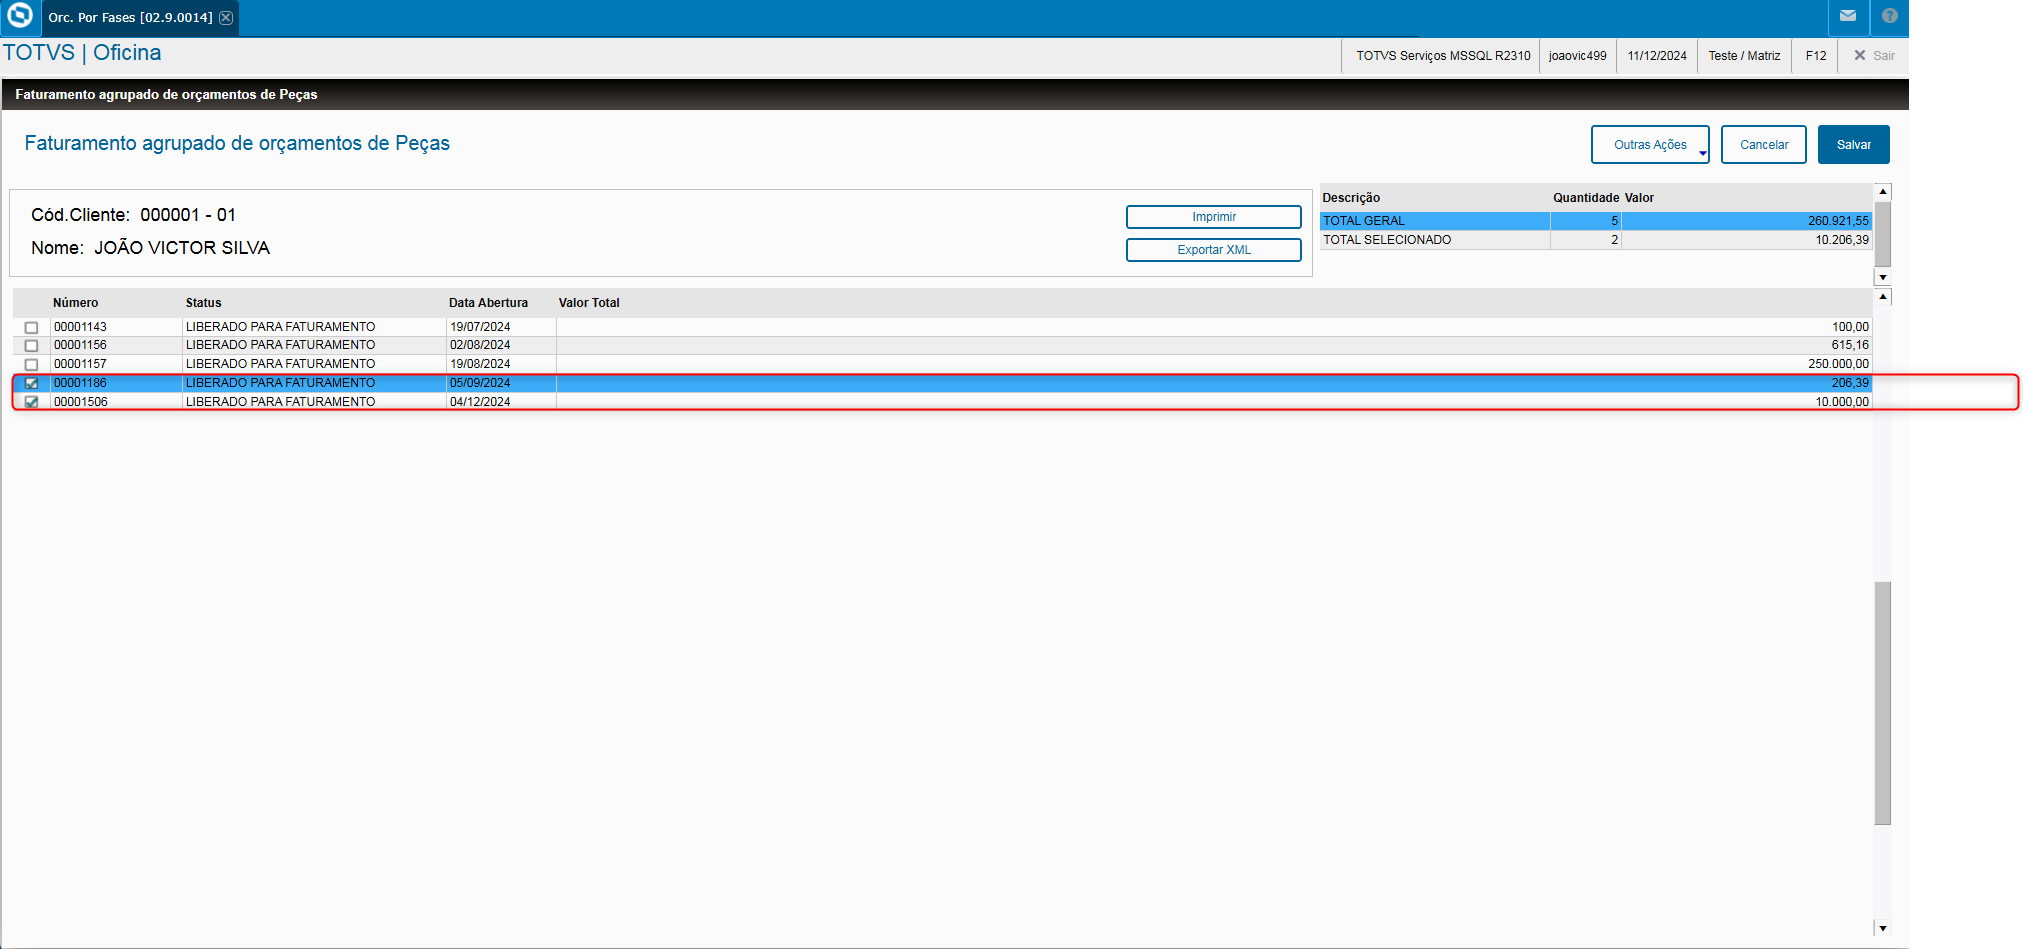
Task: Close the Orc. Por Fases tab
Action: pos(226,18)
